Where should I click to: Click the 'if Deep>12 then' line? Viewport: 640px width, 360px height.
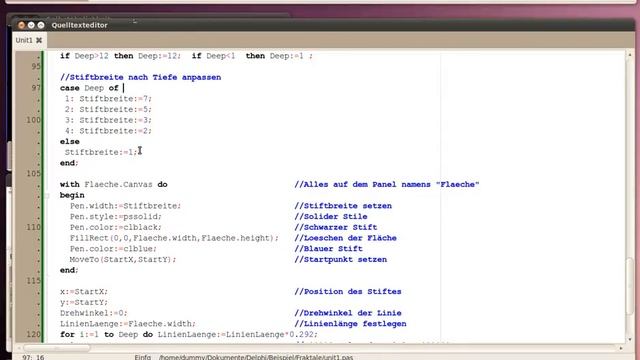pyautogui.click(x=186, y=56)
